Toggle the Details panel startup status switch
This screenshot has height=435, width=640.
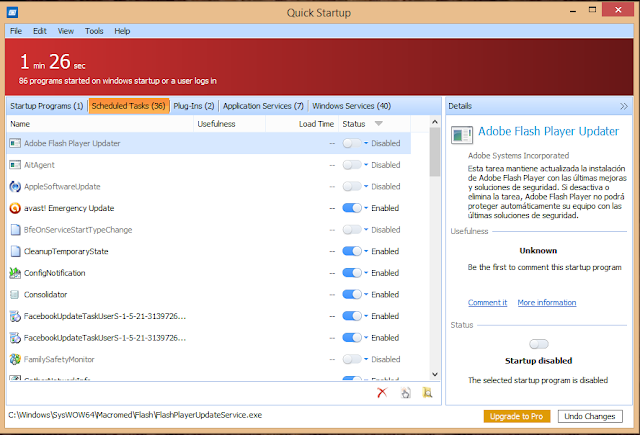pos(538,344)
